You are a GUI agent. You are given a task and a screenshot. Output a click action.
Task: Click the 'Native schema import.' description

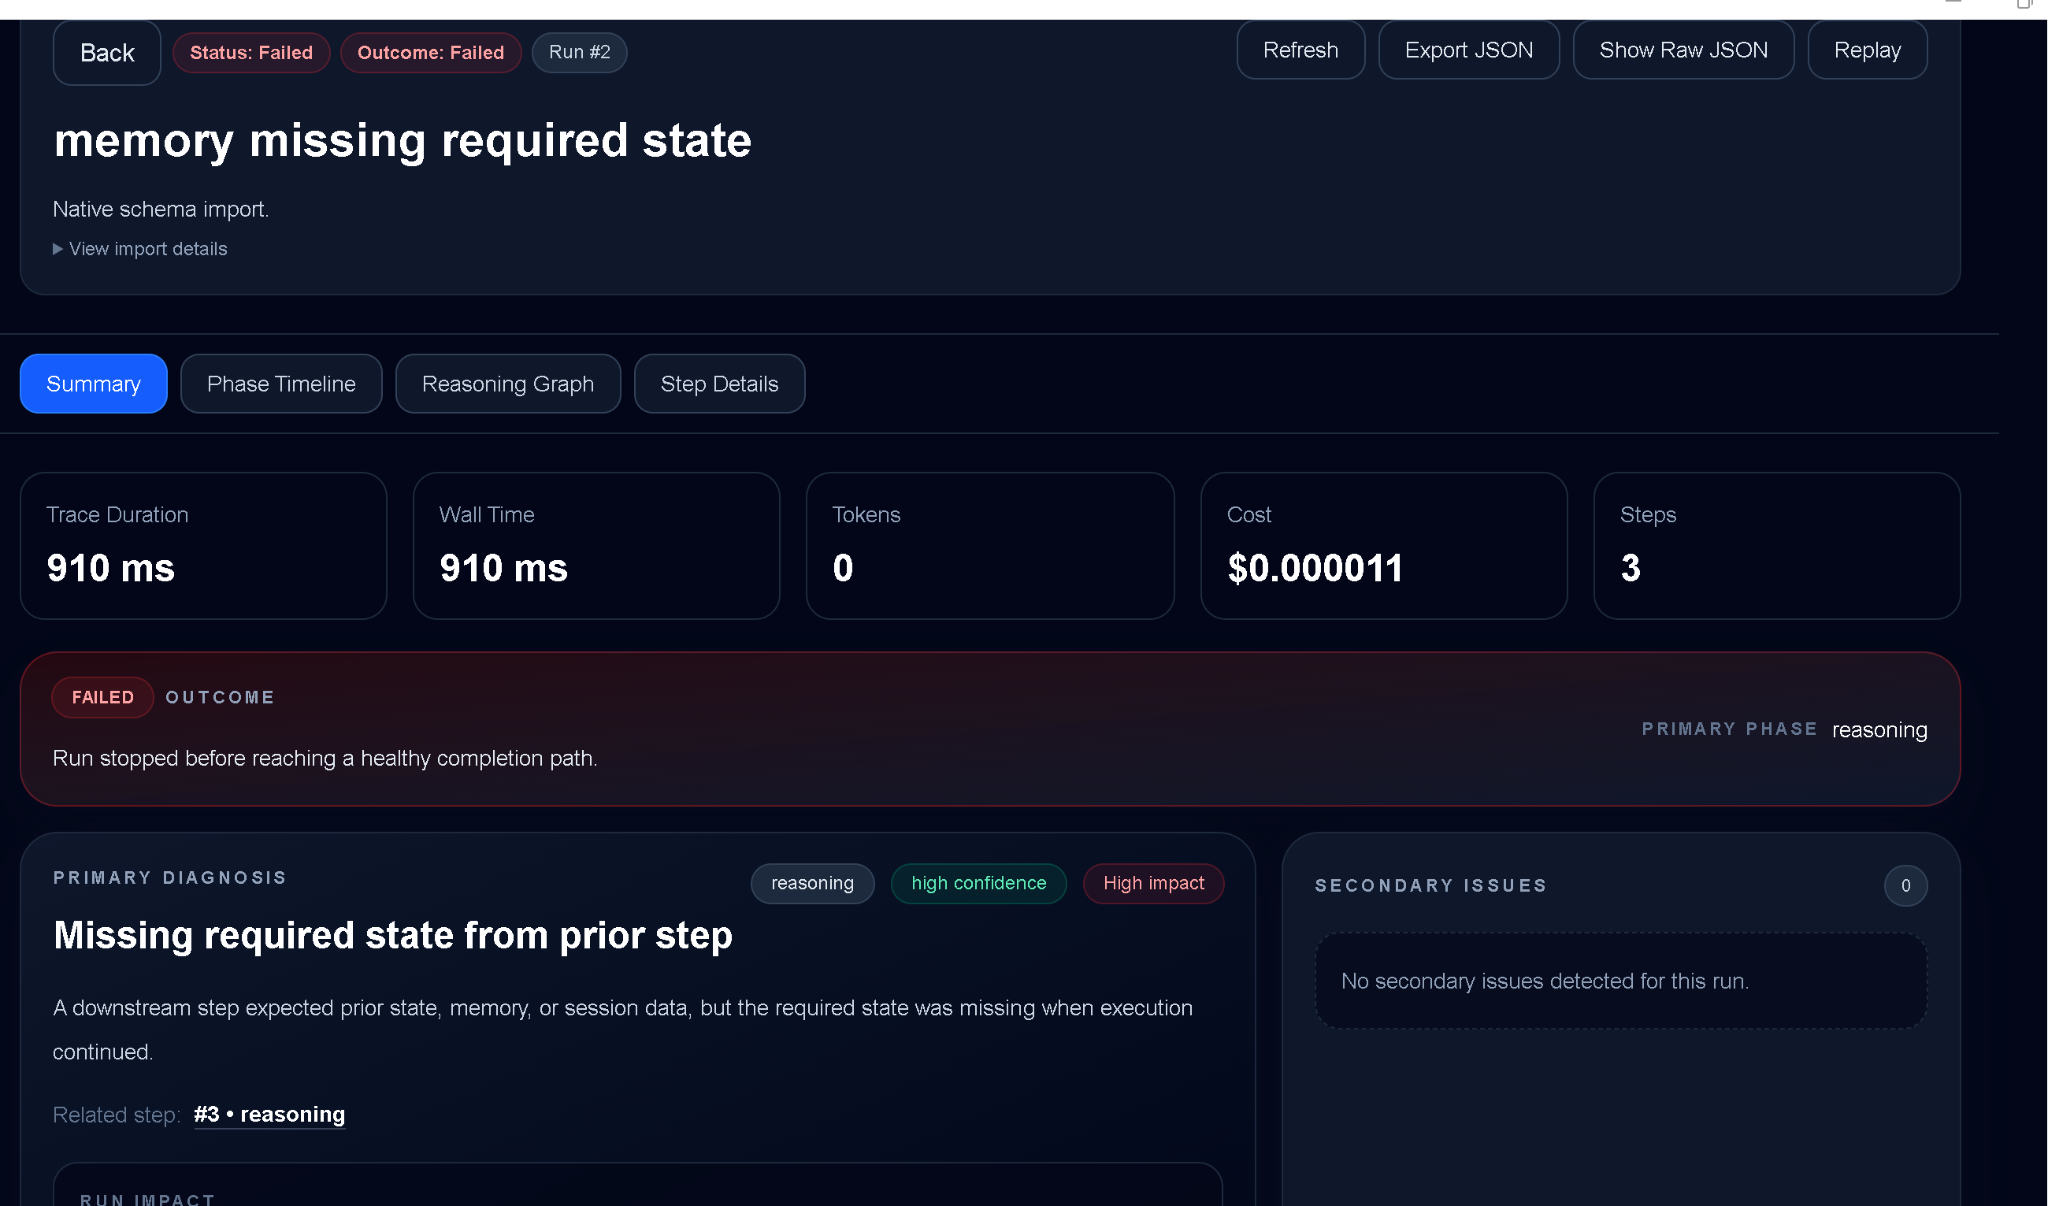(x=161, y=209)
